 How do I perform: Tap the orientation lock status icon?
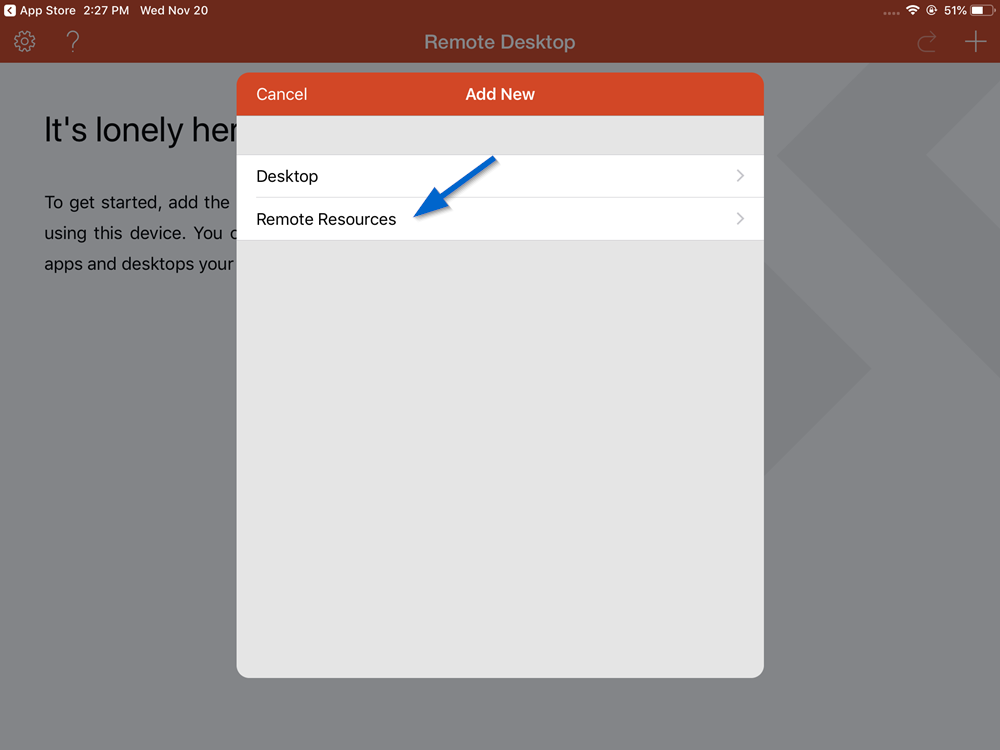[x=932, y=10]
